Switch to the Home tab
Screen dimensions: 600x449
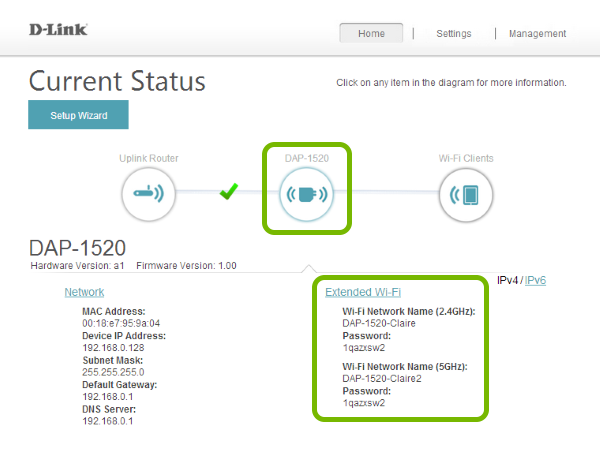coord(371,33)
